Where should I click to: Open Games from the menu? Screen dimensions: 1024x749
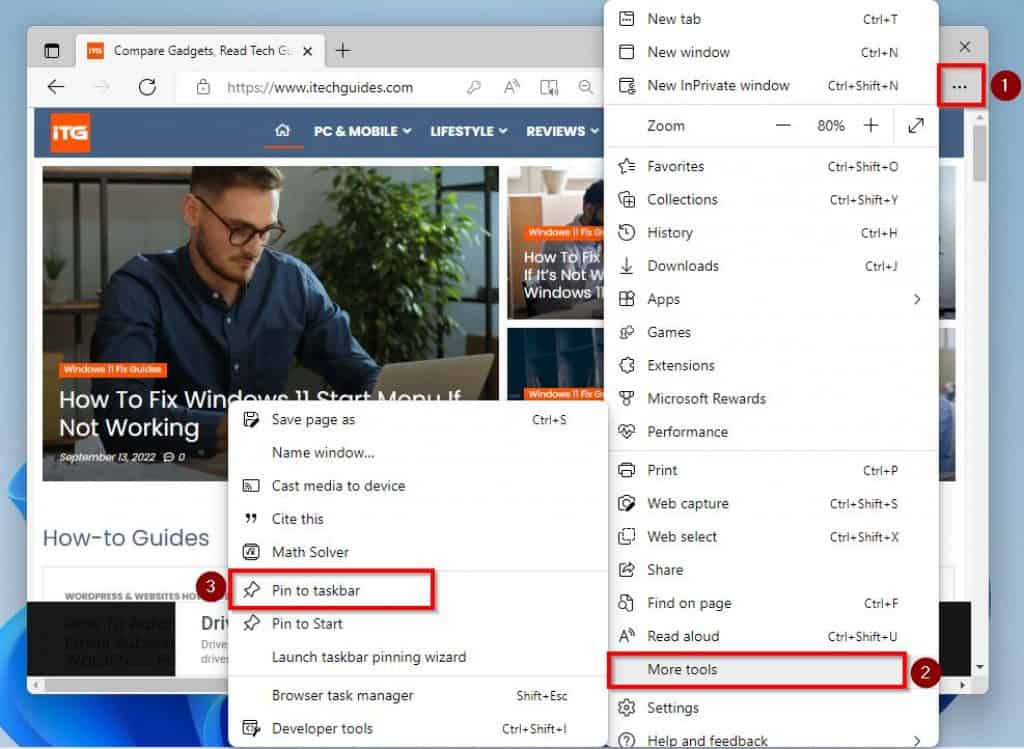771,332
